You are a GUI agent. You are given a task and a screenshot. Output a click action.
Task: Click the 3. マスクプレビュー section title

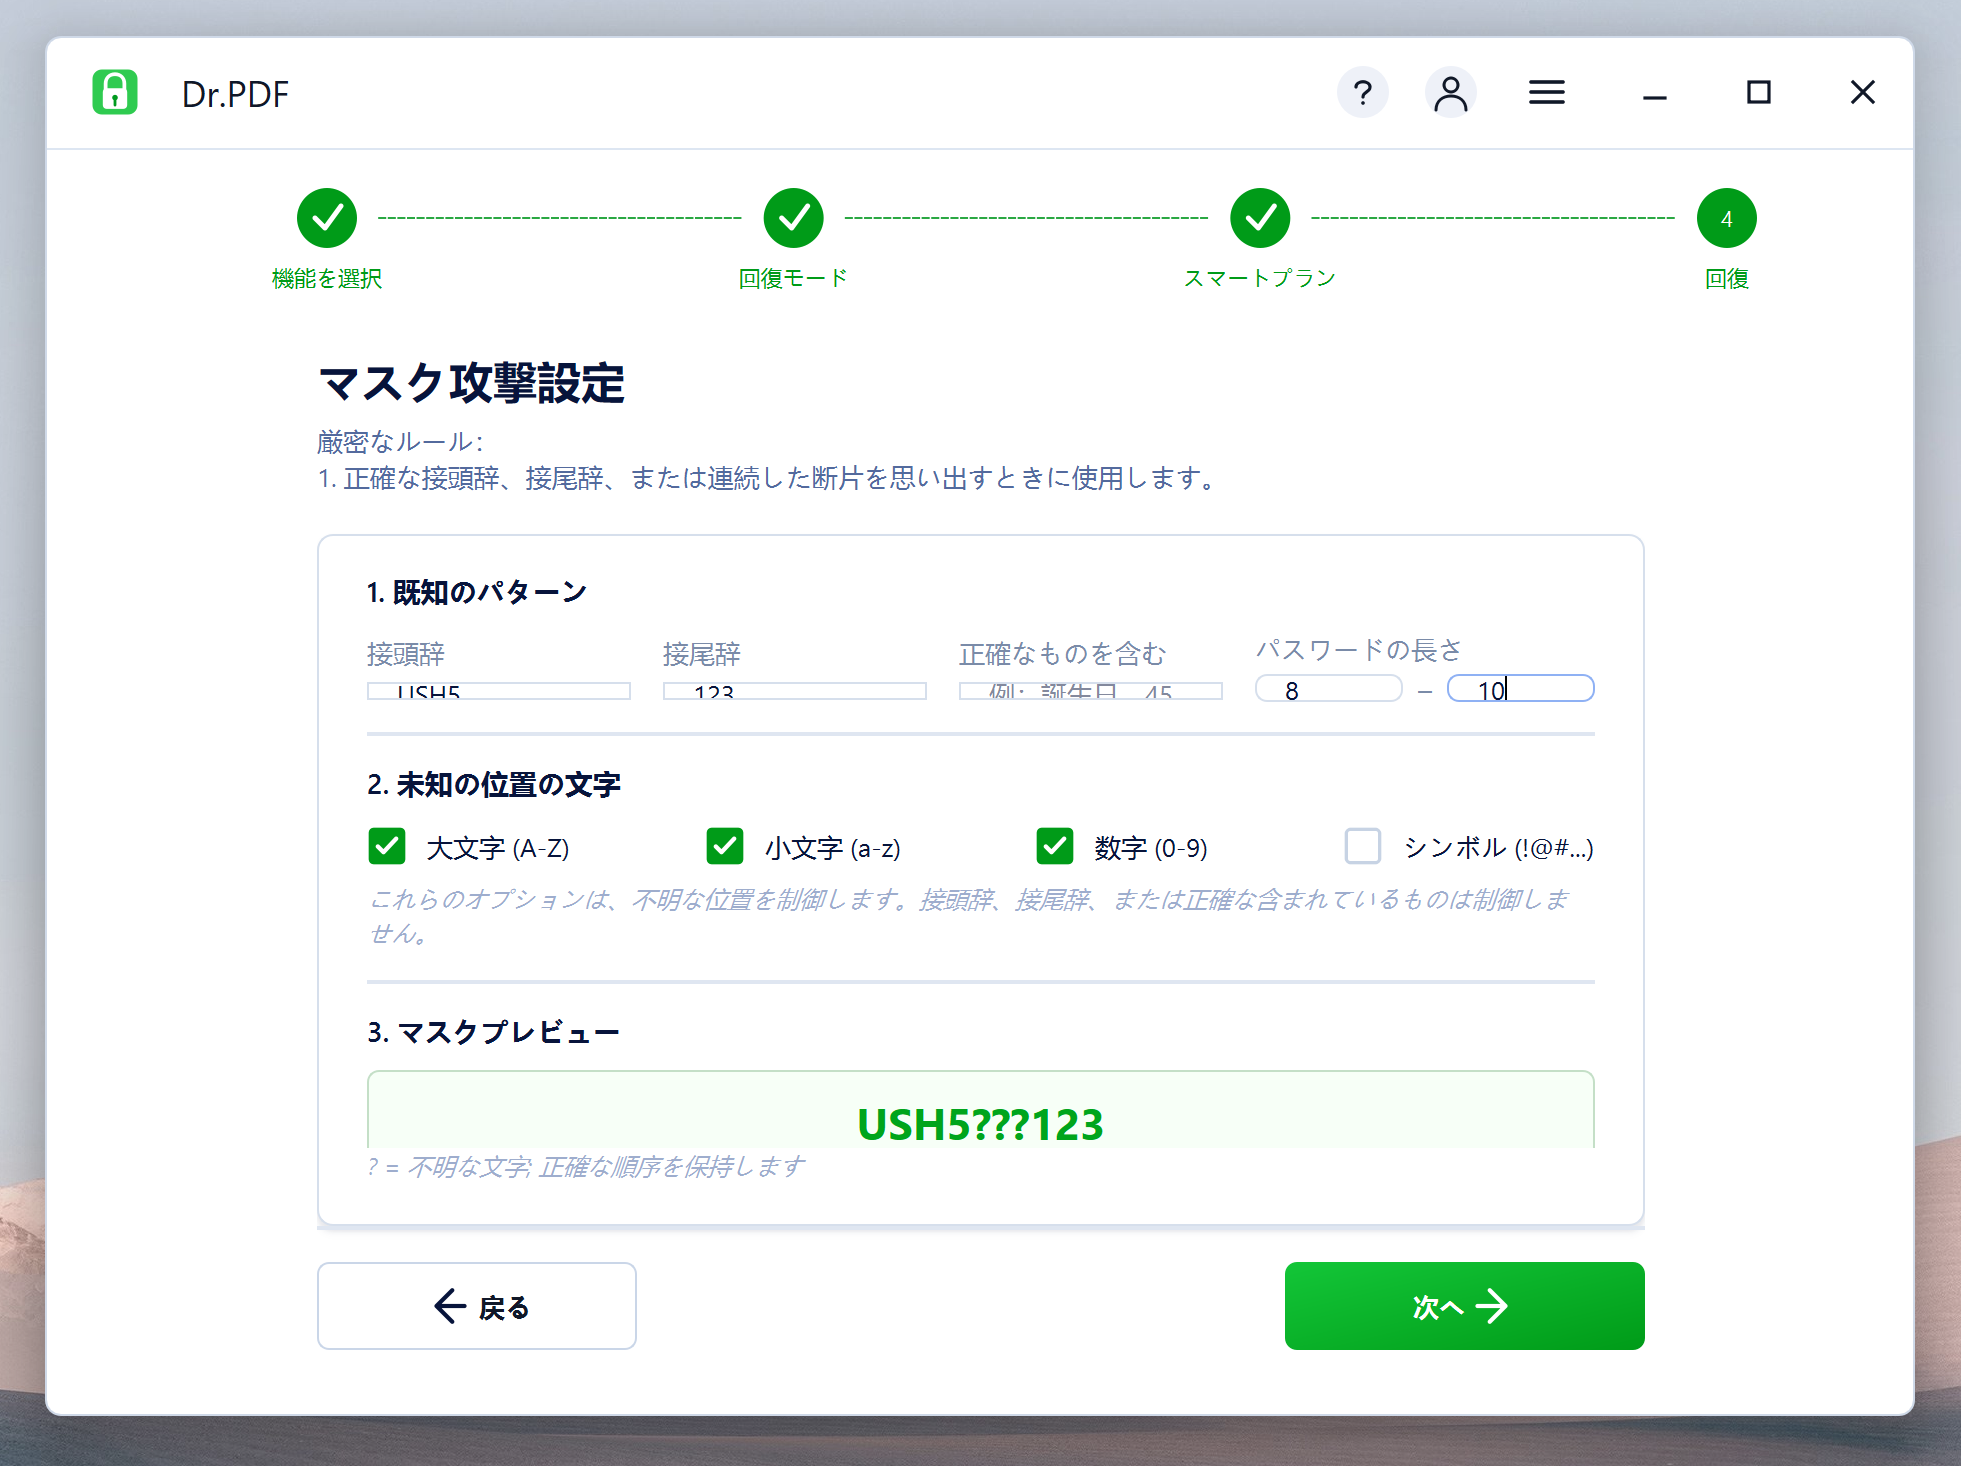coord(494,1032)
